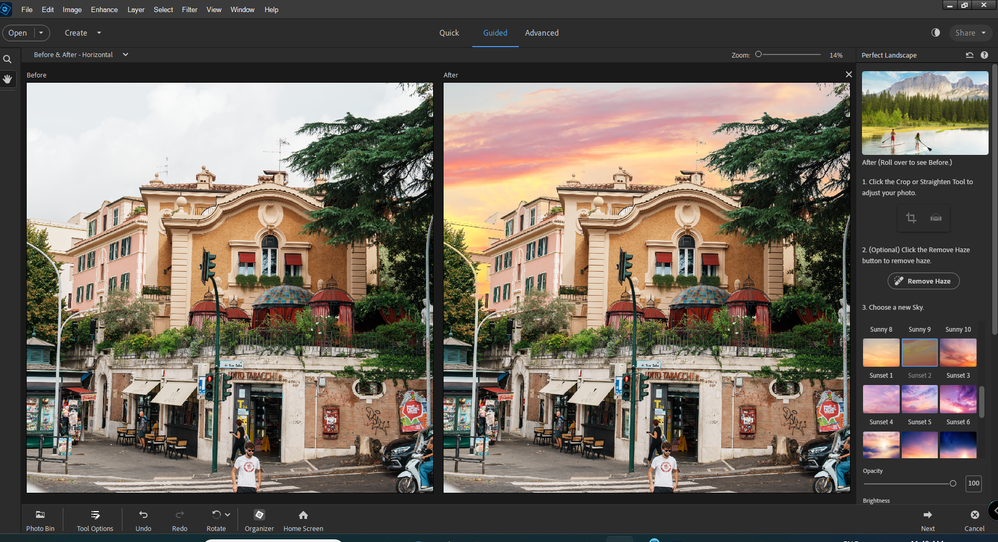Click the zoom percentage value 14%
This screenshot has height=542, width=998.
click(836, 55)
